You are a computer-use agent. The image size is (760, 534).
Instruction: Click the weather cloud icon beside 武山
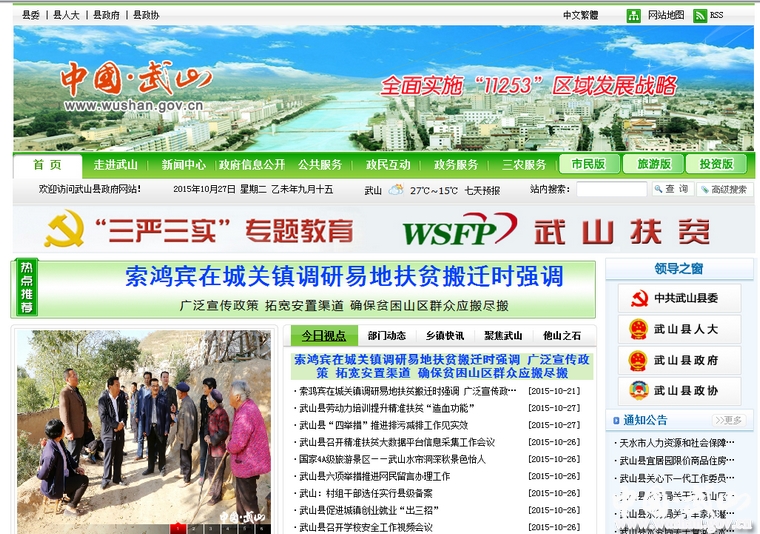[x=396, y=190]
